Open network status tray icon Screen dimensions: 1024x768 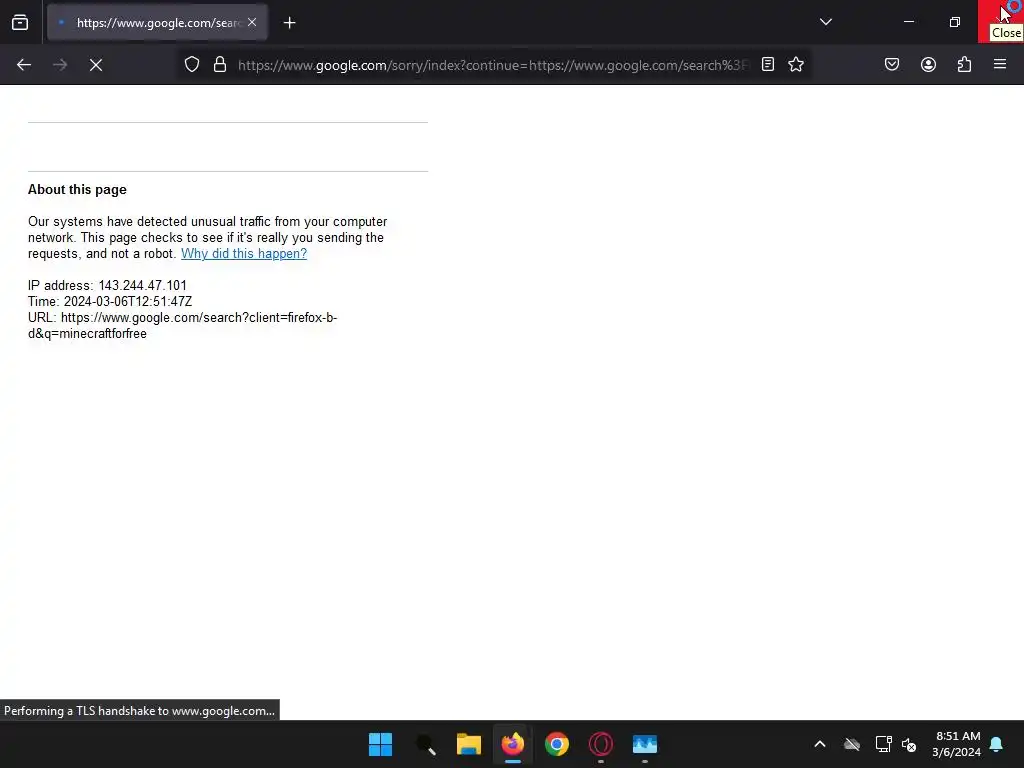coord(884,744)
